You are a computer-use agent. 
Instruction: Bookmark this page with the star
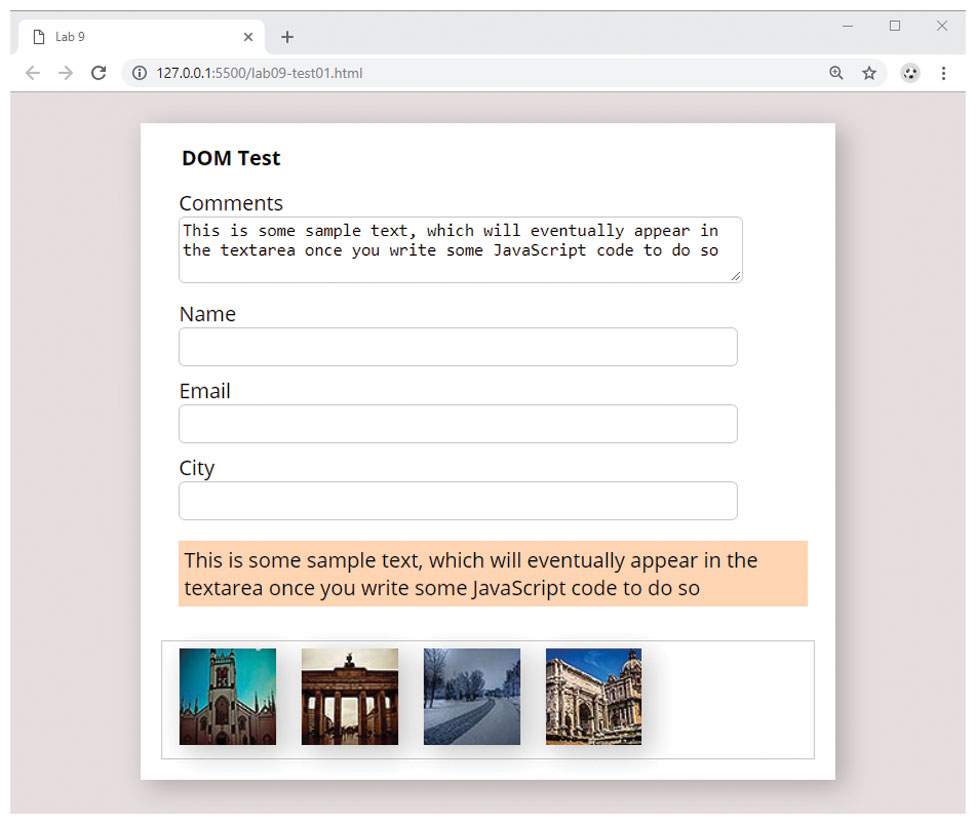pyautogui.click(x=869, y=73)
